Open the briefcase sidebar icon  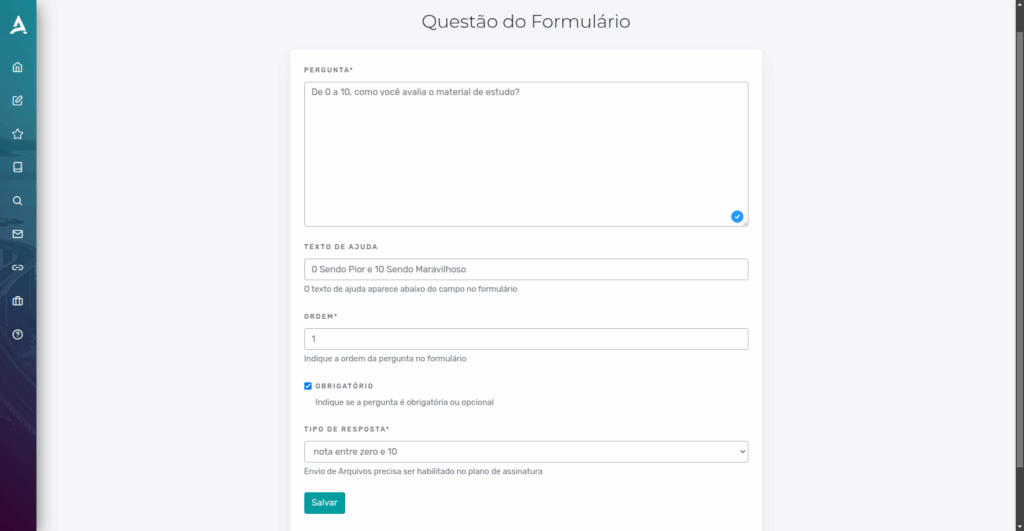18,301
